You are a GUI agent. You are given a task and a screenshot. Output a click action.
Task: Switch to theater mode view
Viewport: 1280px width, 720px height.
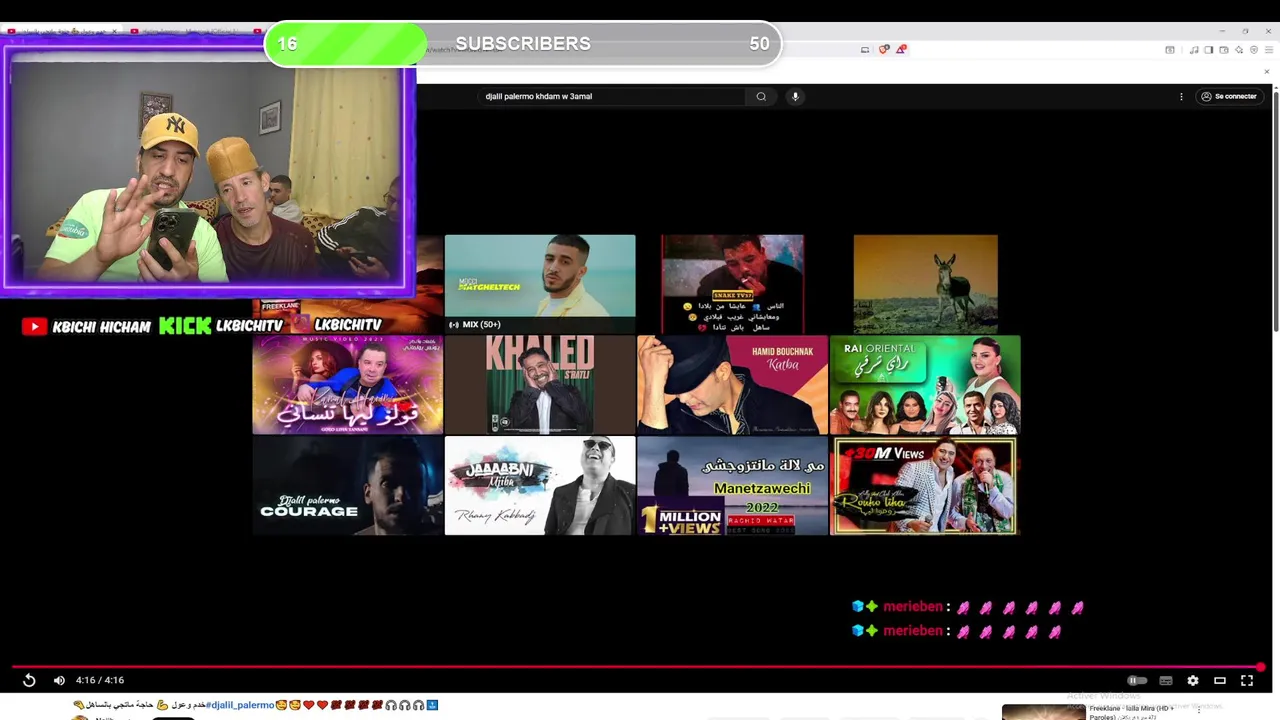[x=1220, y=680]
